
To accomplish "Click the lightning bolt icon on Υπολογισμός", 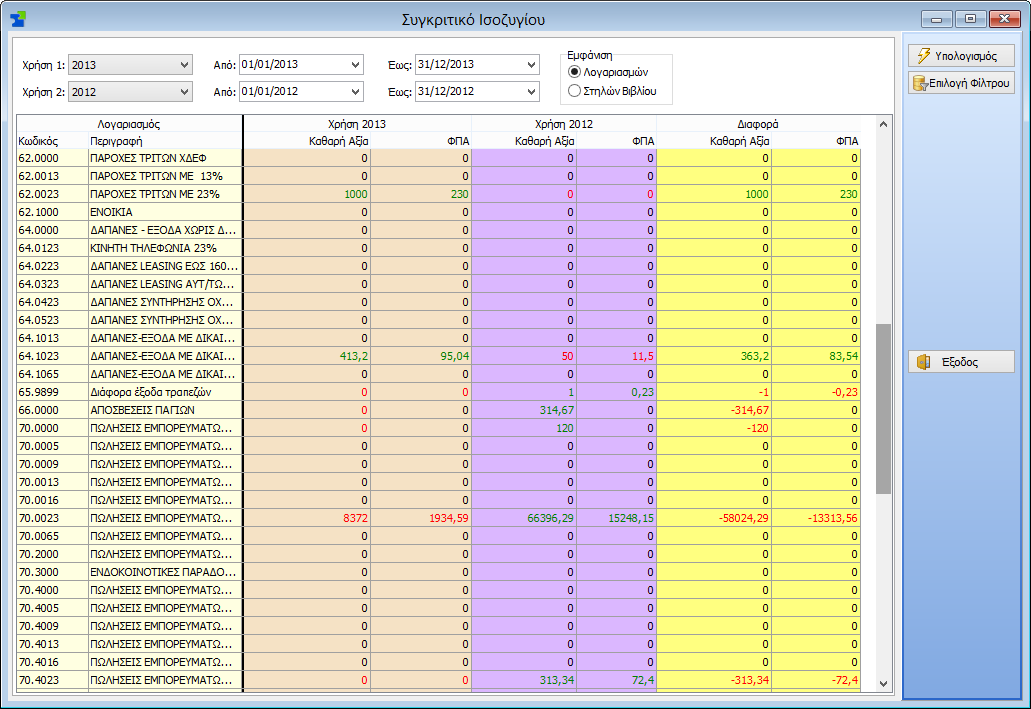I will coord(924,56).
